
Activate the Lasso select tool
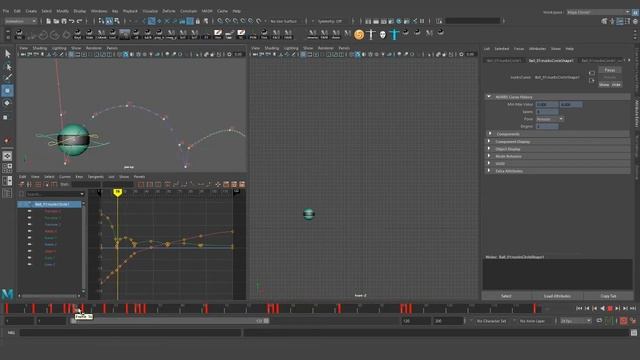[7, 66]
